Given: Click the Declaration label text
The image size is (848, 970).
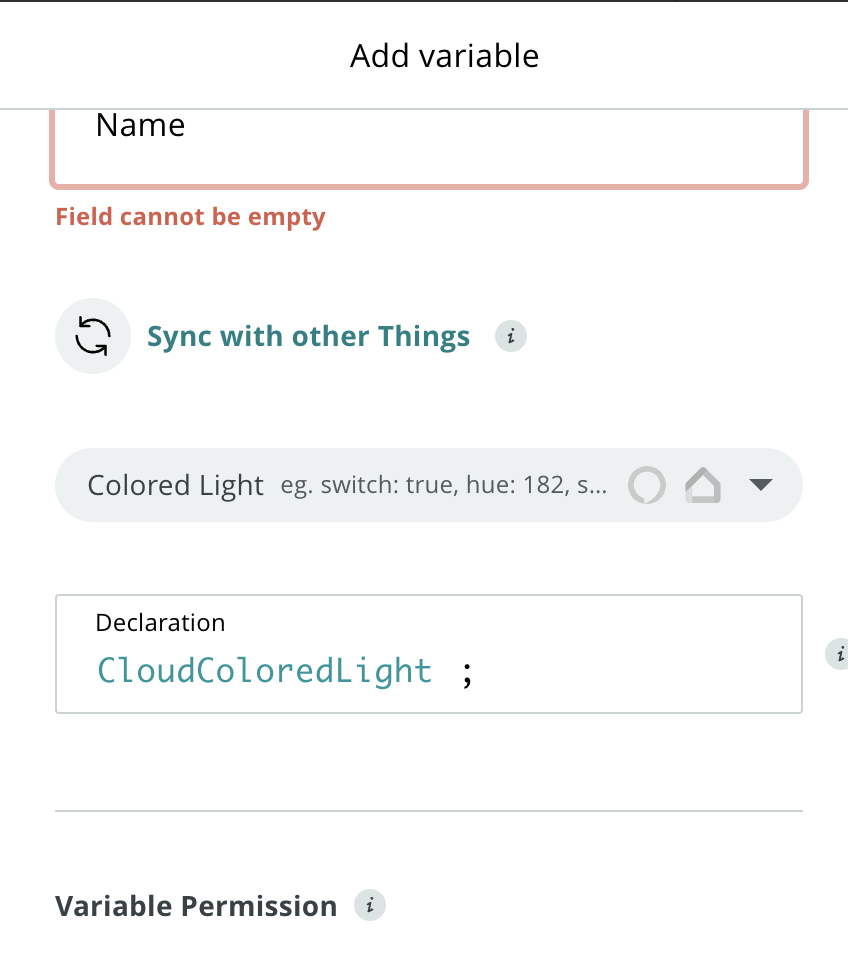Looking at the screenshot, I should coord(160,622).
